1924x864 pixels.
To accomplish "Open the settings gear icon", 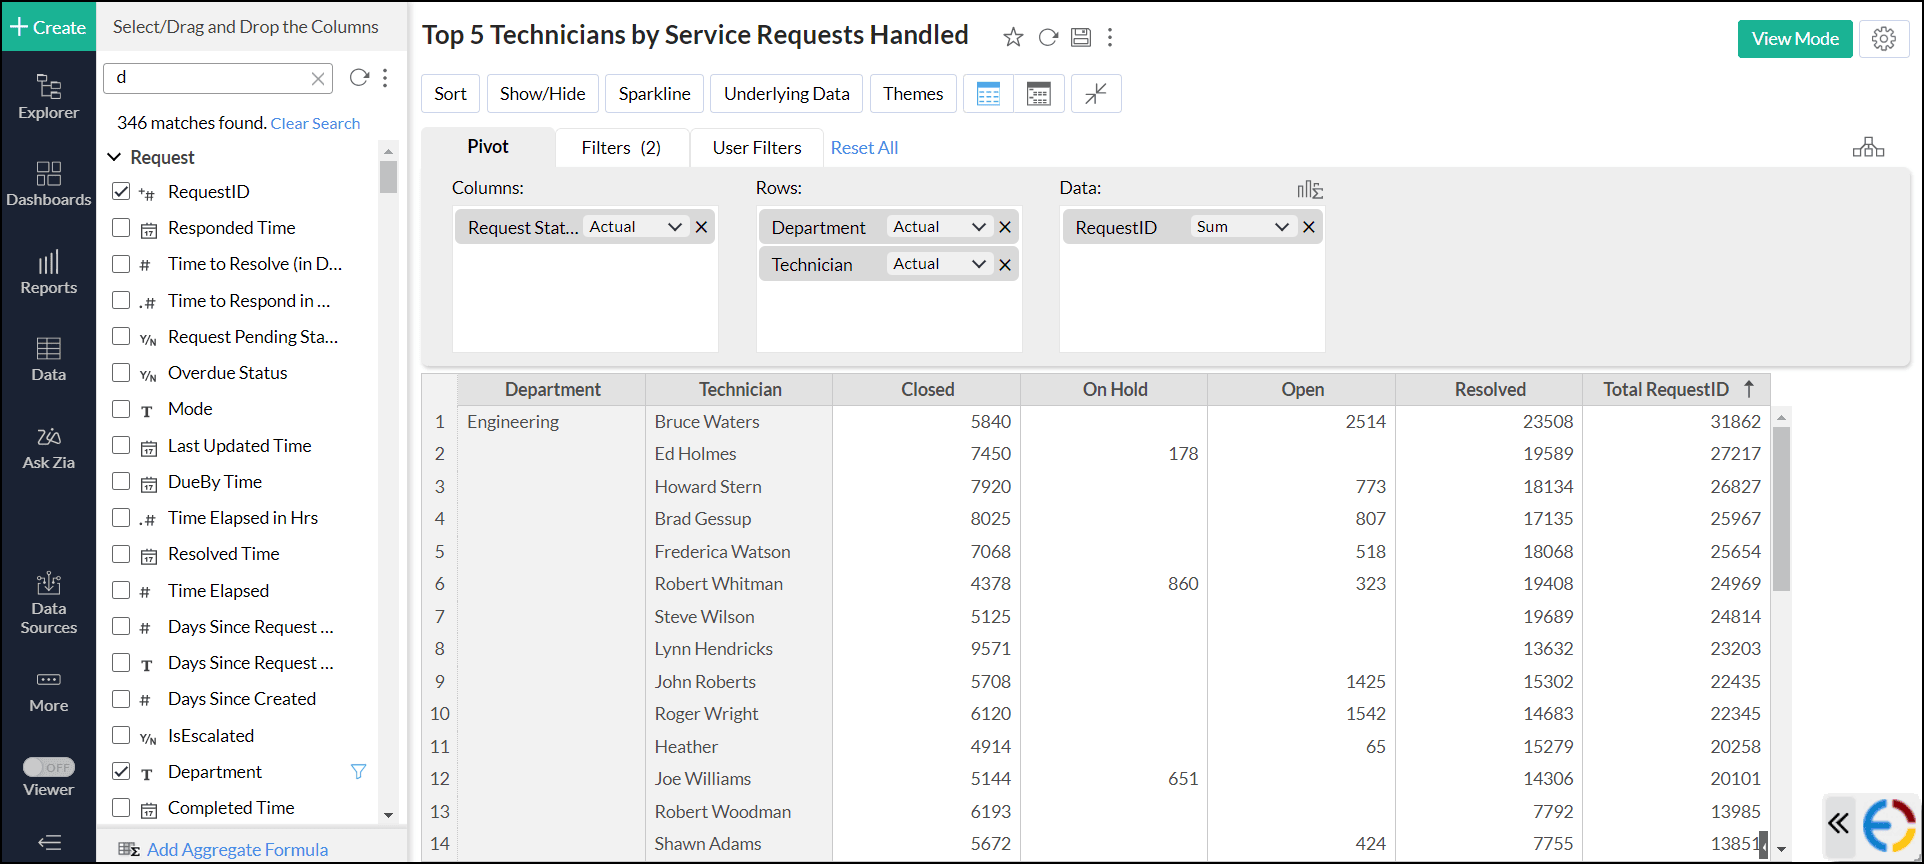I will [1884, 39].
